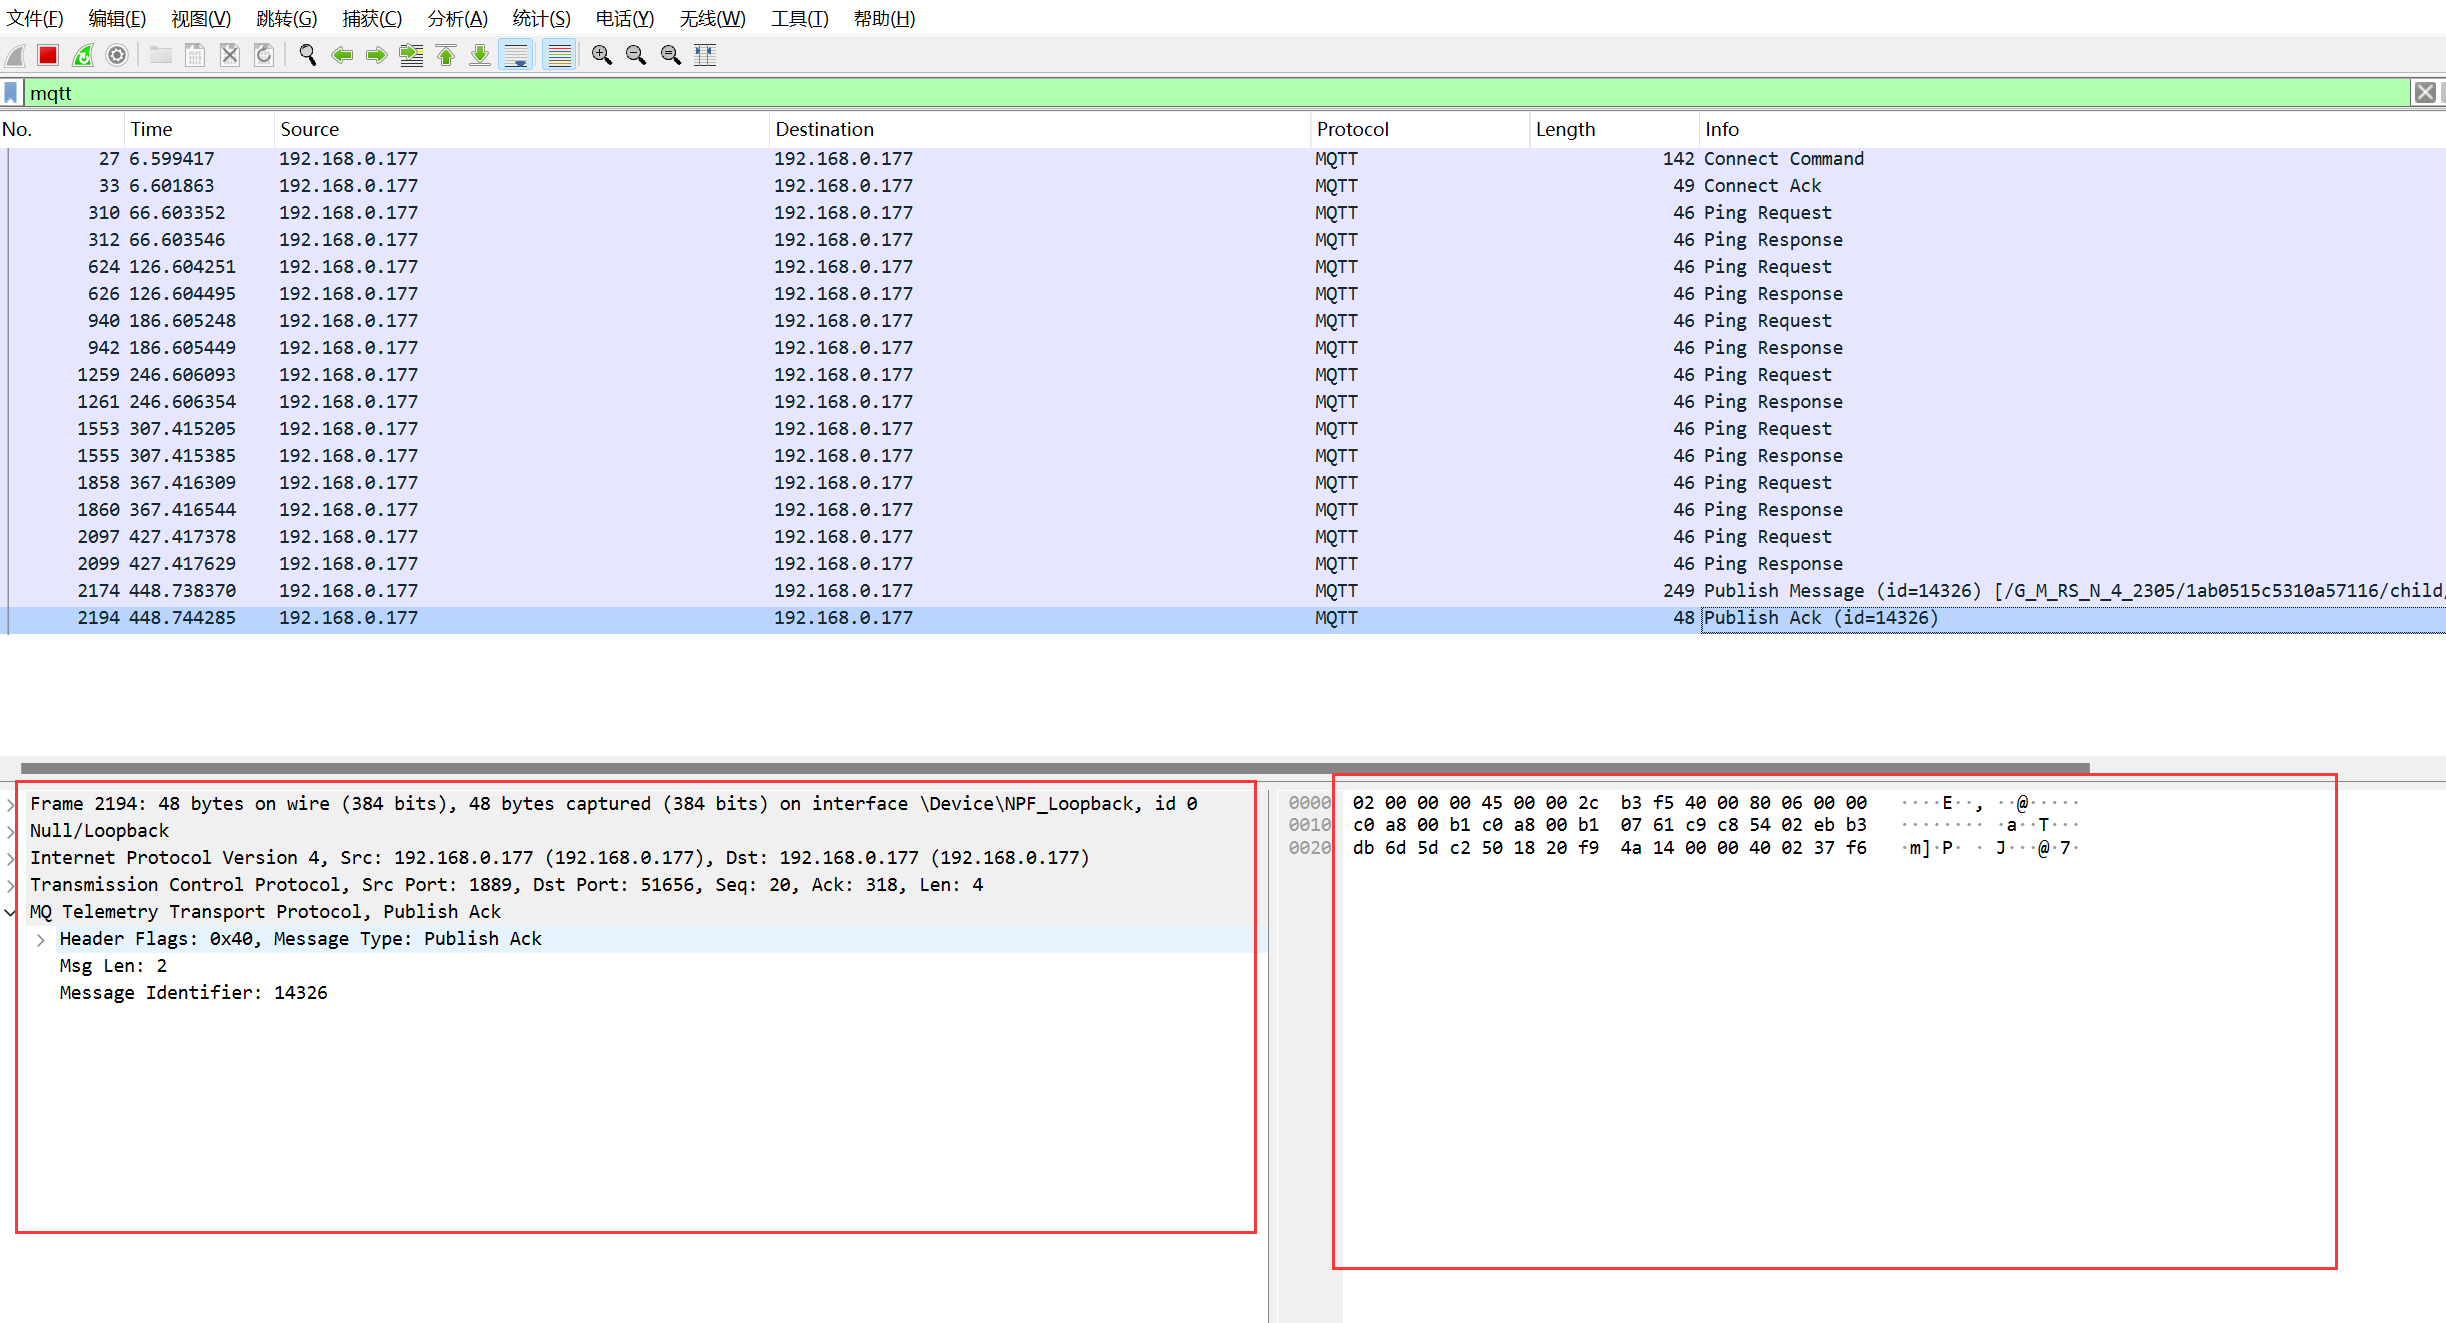
Task: Zoom in on packet text
Action: tap(601, 55)
